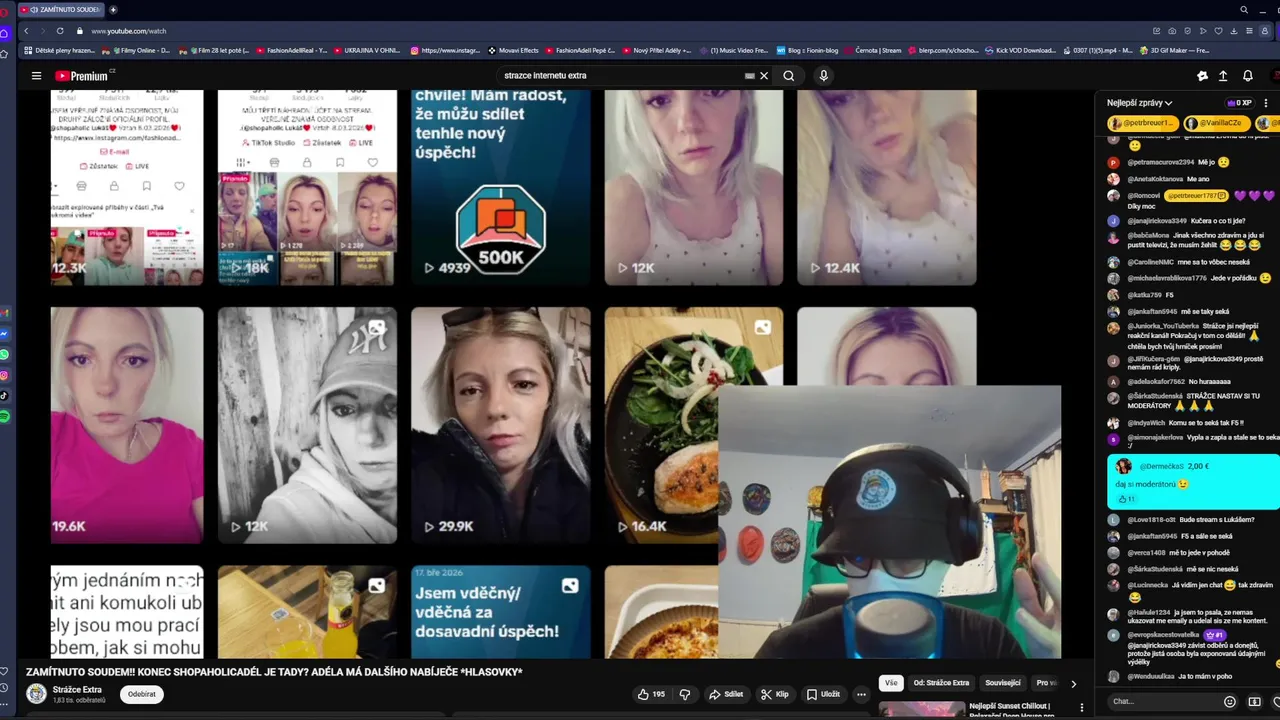Open the 500K milestone thumbnail
The width and height of the screenshot is (1280, 720).
501,187
